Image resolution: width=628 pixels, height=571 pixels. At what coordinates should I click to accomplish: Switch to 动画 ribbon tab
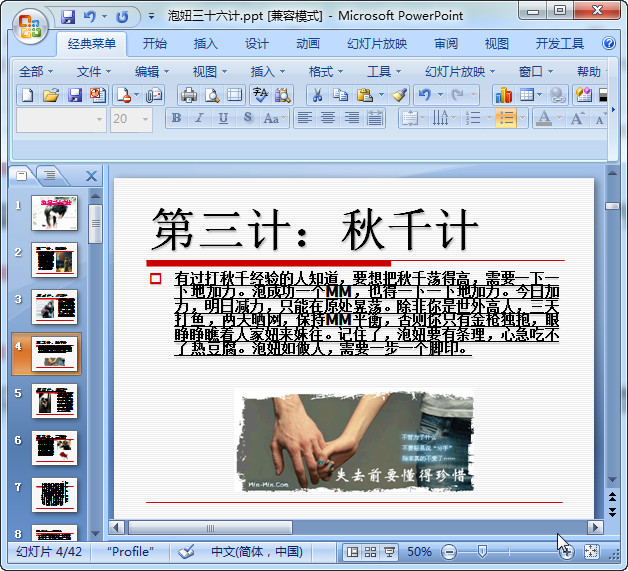pos(308,43)
